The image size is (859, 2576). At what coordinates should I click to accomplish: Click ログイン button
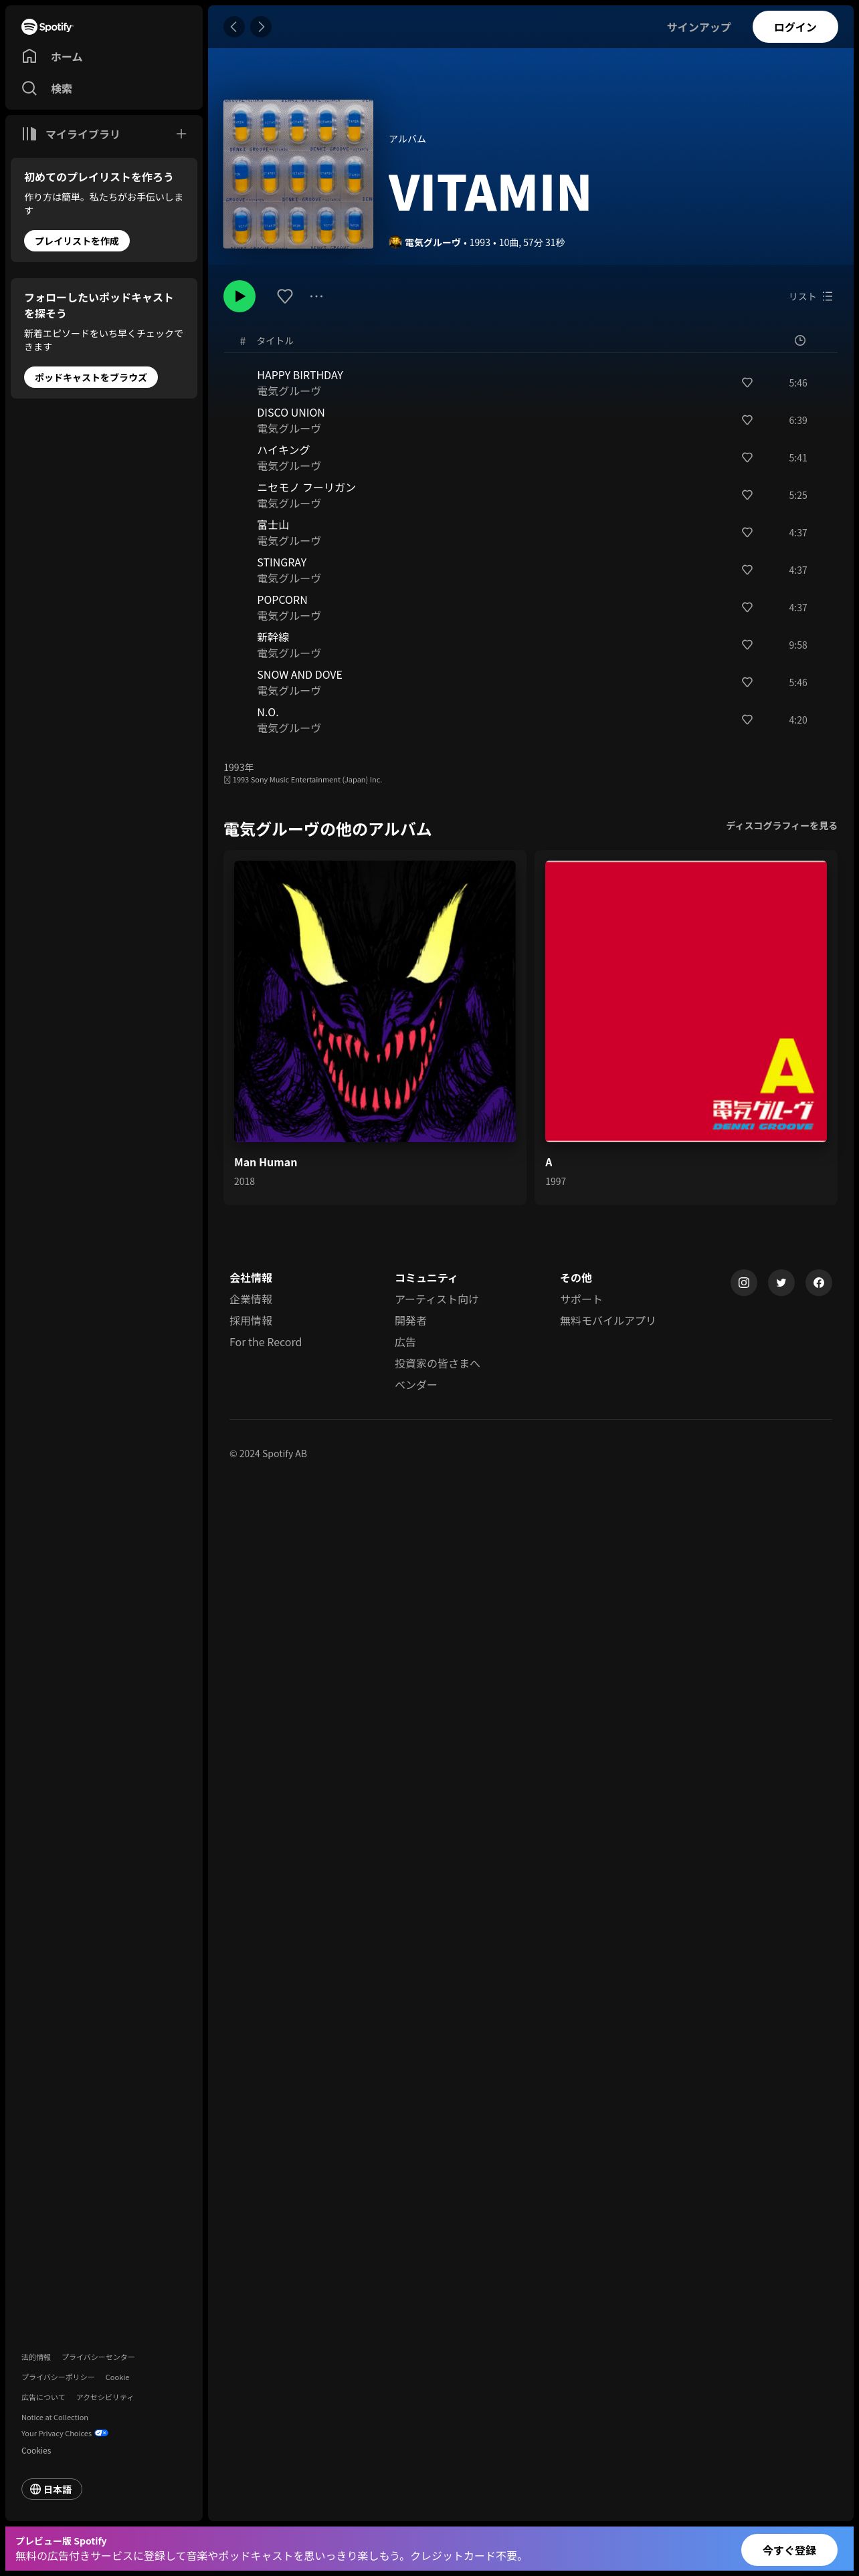795,27
